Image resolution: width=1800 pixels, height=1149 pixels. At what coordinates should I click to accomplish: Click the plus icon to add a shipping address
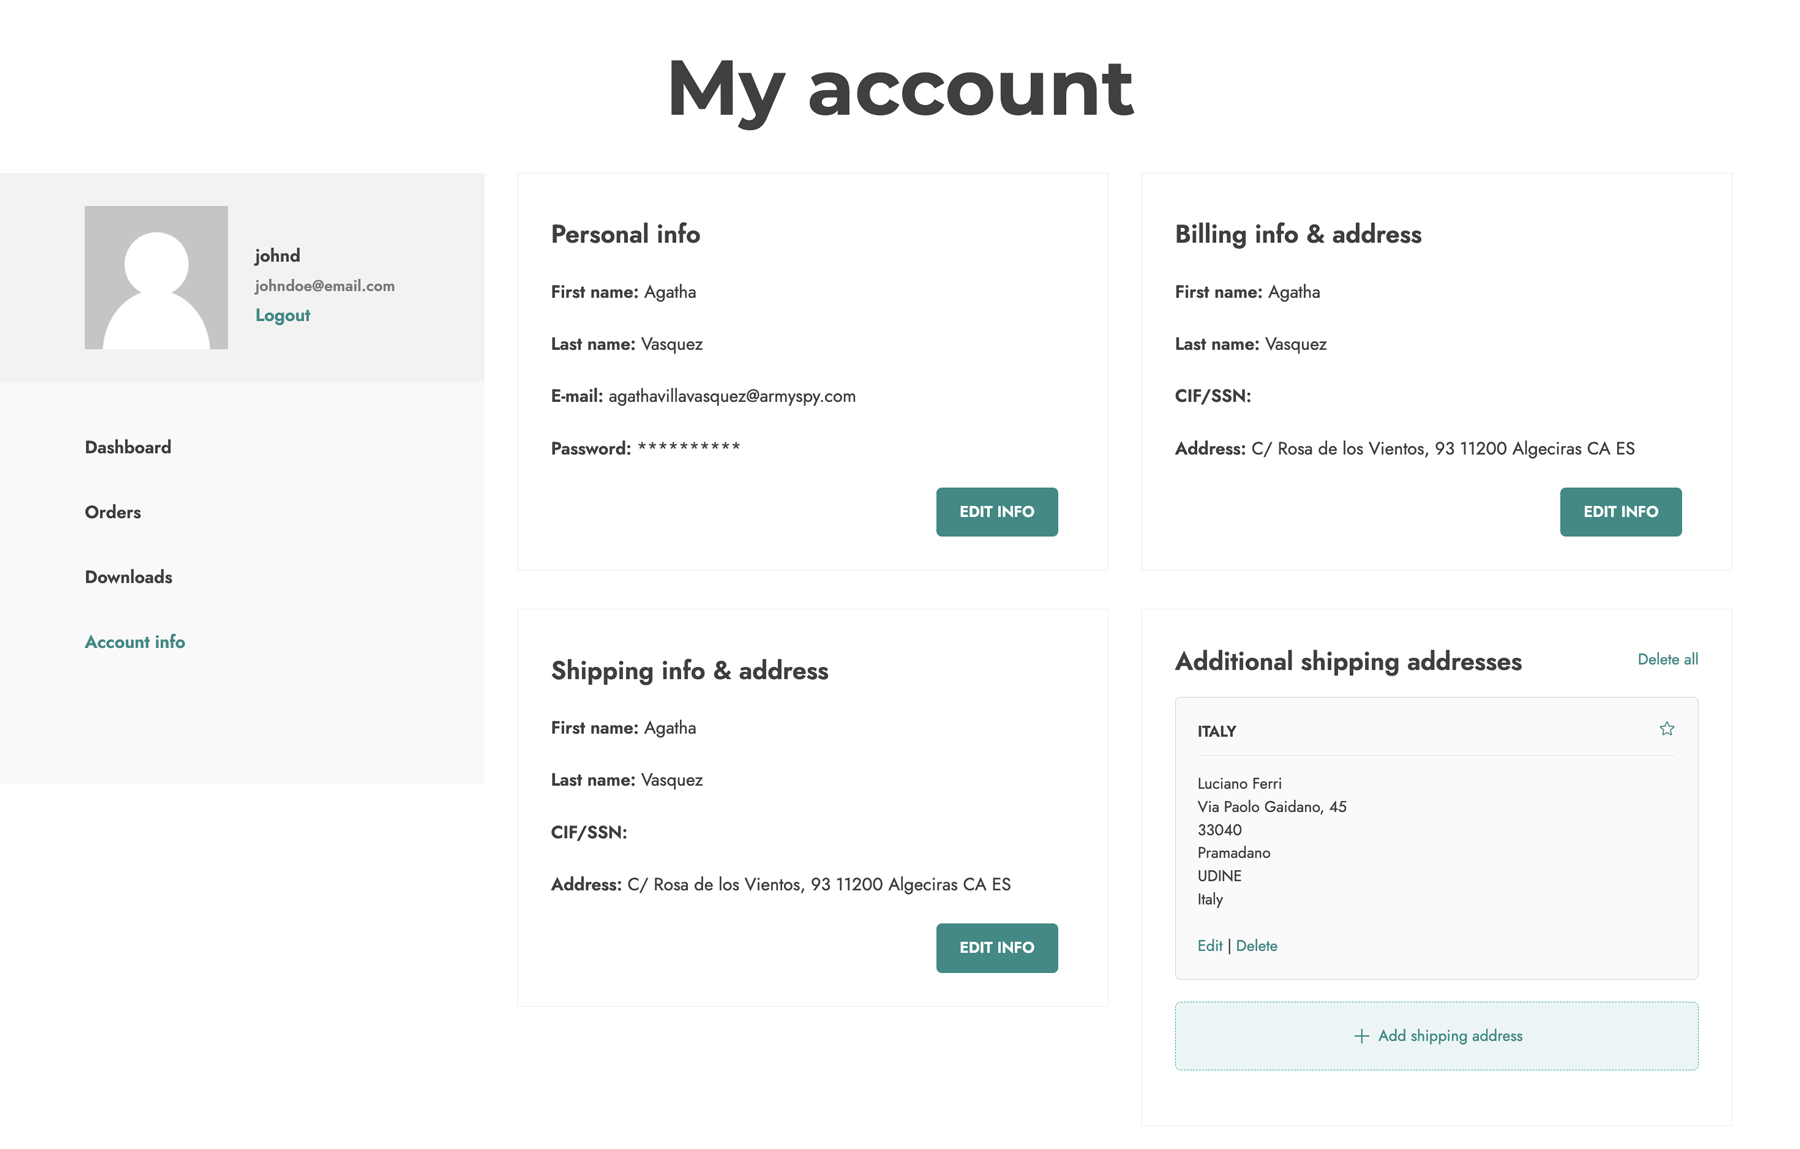coord(1361,1036)
